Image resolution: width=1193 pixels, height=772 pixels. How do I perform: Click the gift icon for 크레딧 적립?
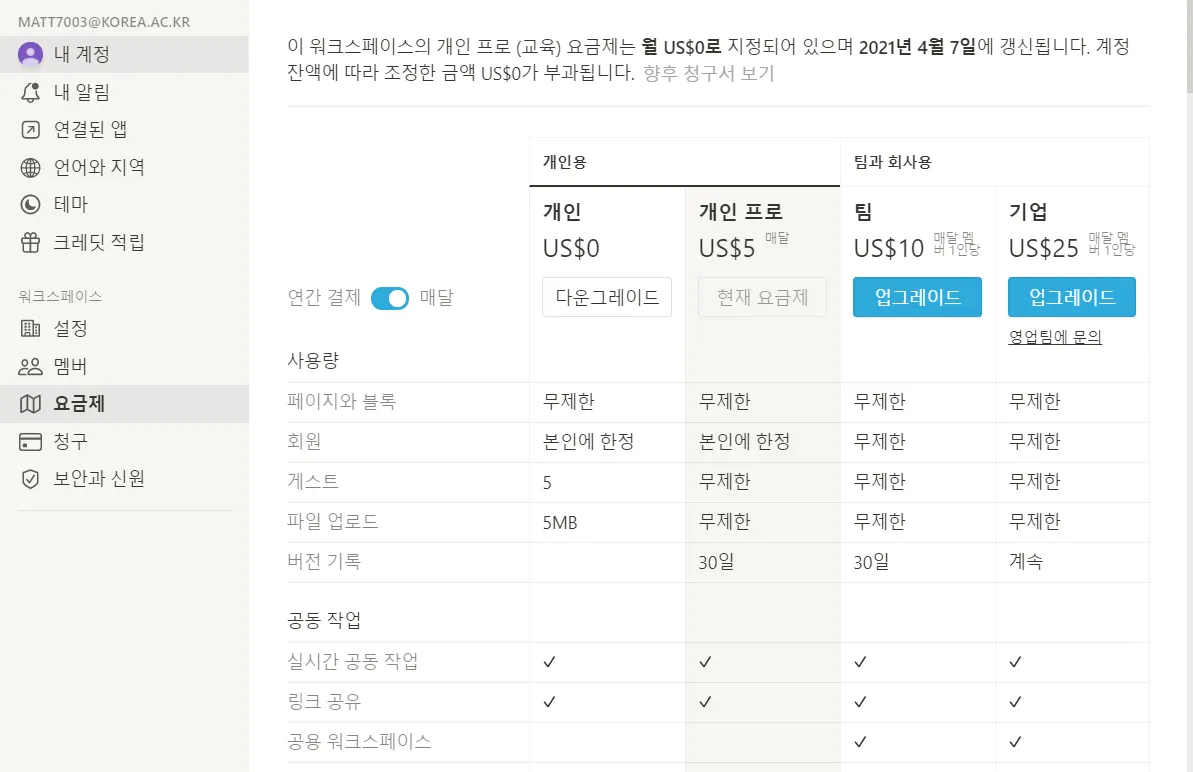[31, 242]
